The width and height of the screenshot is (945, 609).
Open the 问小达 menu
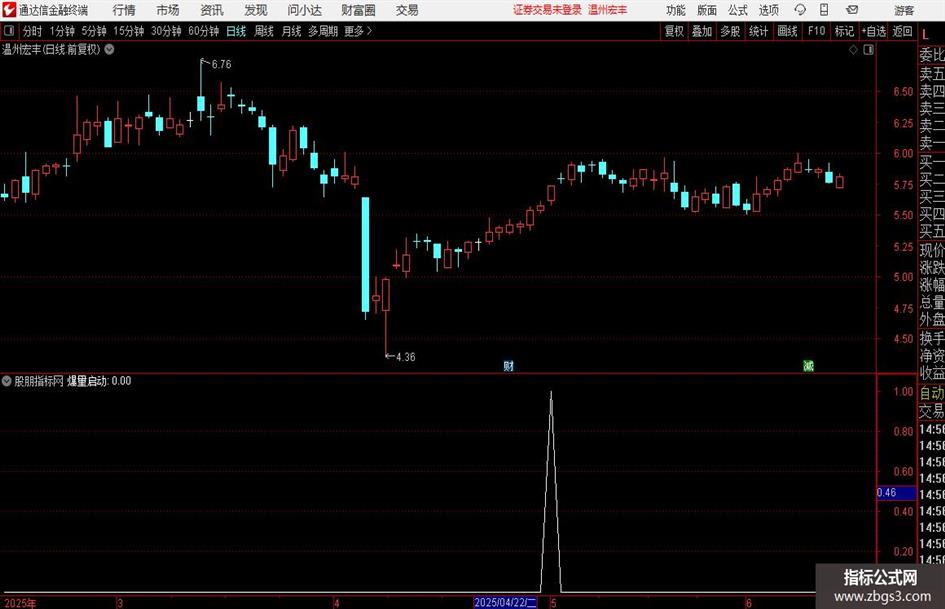tap(304, 10)
